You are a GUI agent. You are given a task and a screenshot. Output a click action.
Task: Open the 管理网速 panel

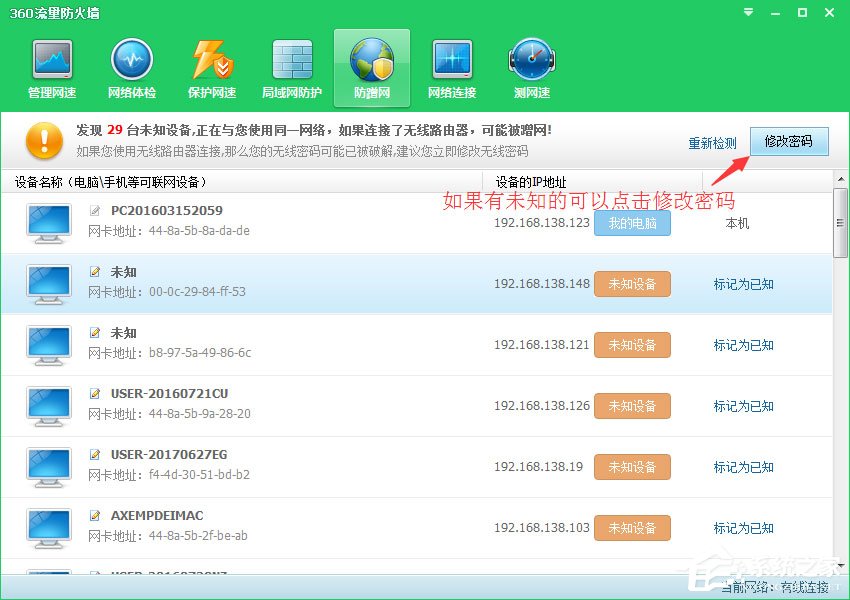[x=51, y=67]
